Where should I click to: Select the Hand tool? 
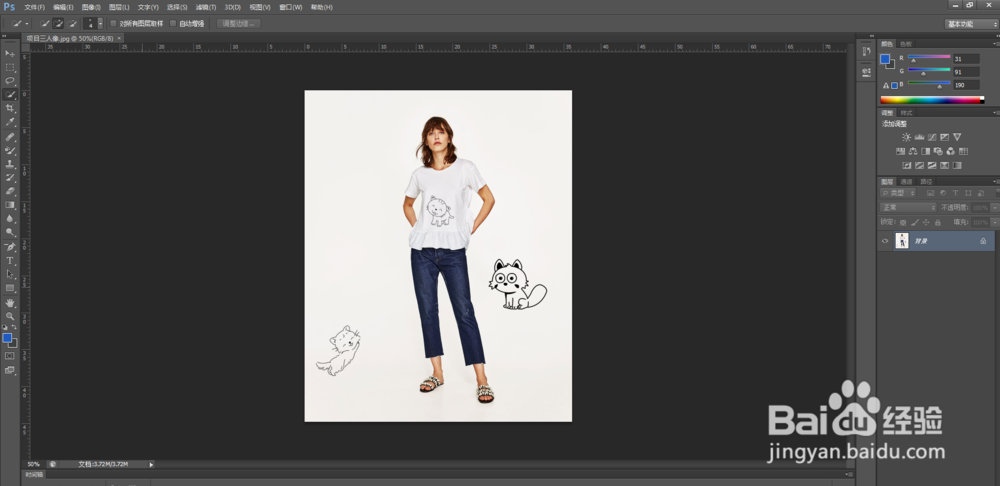(10, 303)
